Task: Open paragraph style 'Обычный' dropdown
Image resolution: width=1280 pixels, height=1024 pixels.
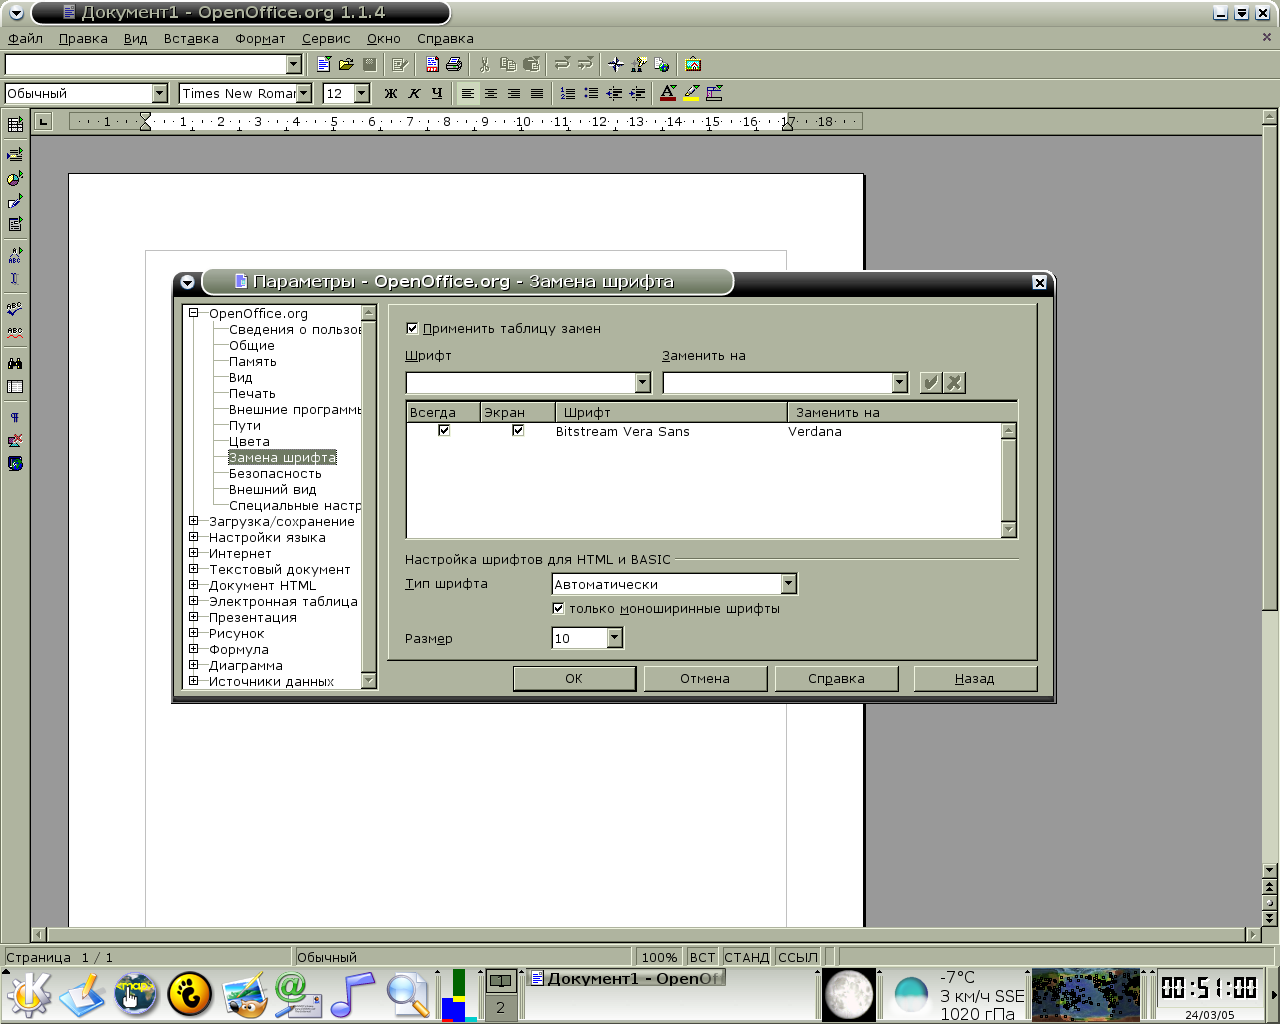Action: click(x=159, y=93)
